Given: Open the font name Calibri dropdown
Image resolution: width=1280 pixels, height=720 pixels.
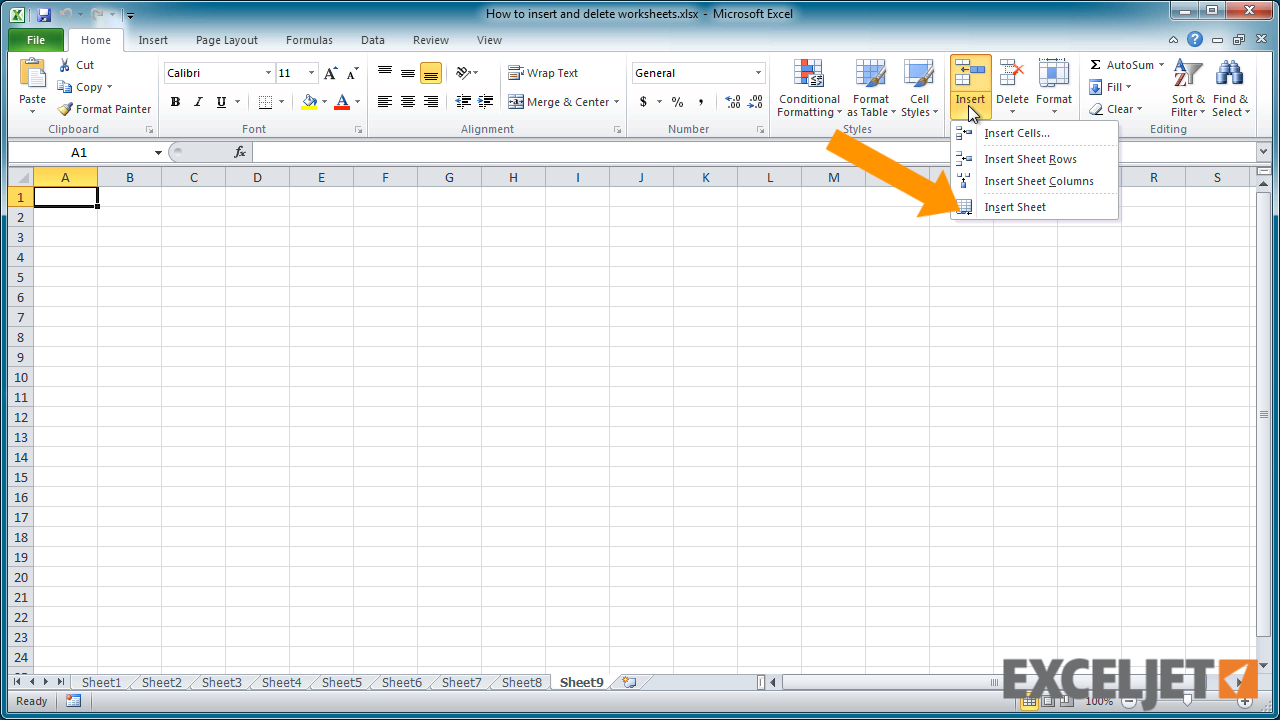Looking at the screenshot, I should pyautogui.click(x=268, y=73).
